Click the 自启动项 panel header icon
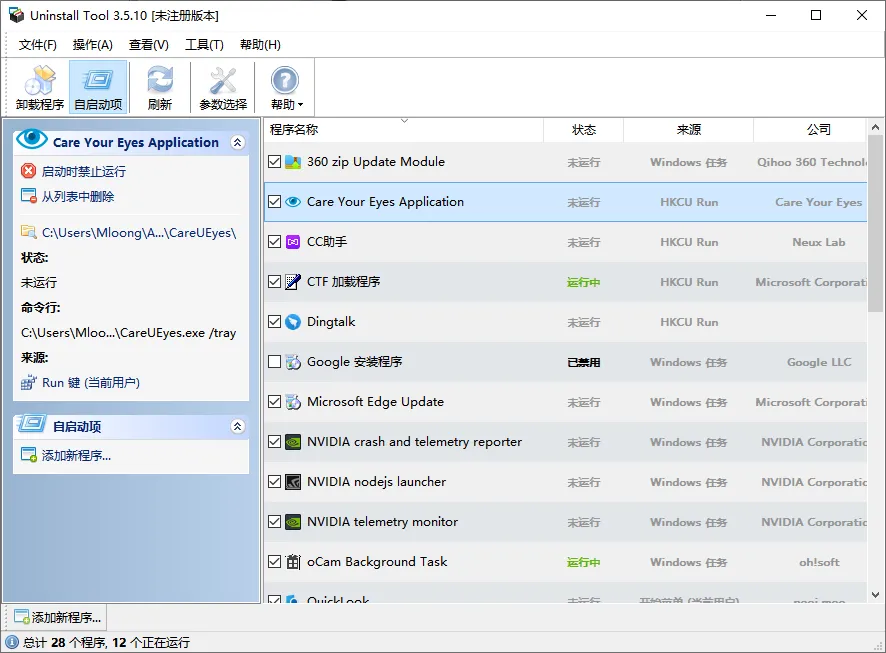The height and width of the screenshot is (653, 886). click(31, 423)
